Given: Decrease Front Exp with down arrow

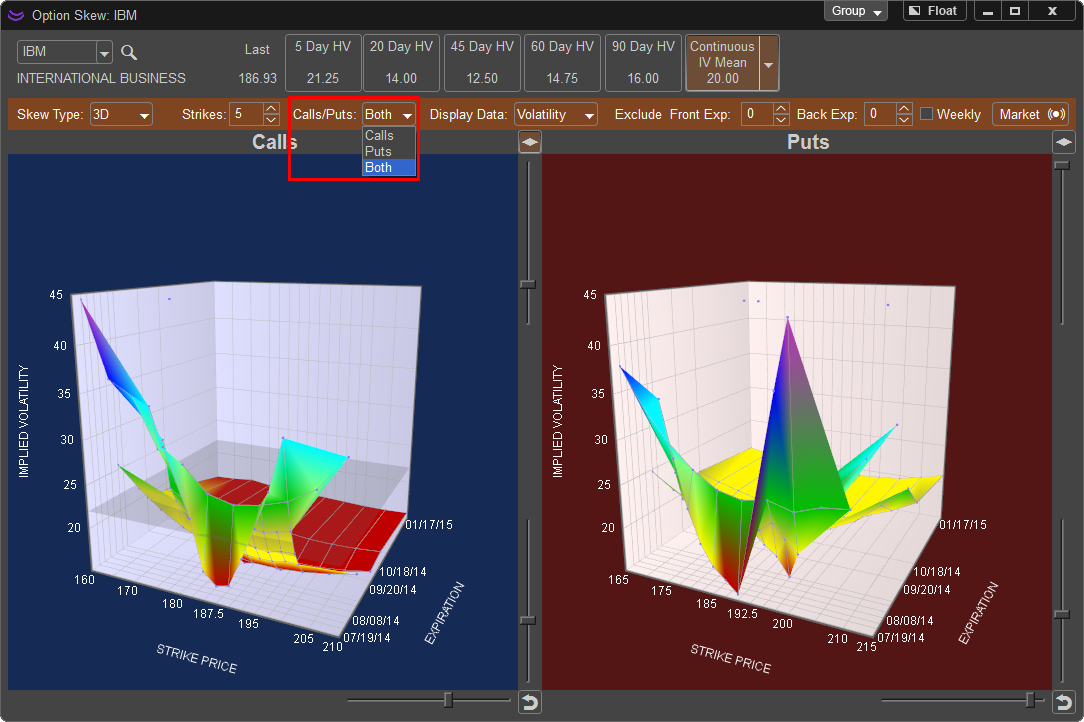Looking at the screenshot, I should [x=781, y=120].
